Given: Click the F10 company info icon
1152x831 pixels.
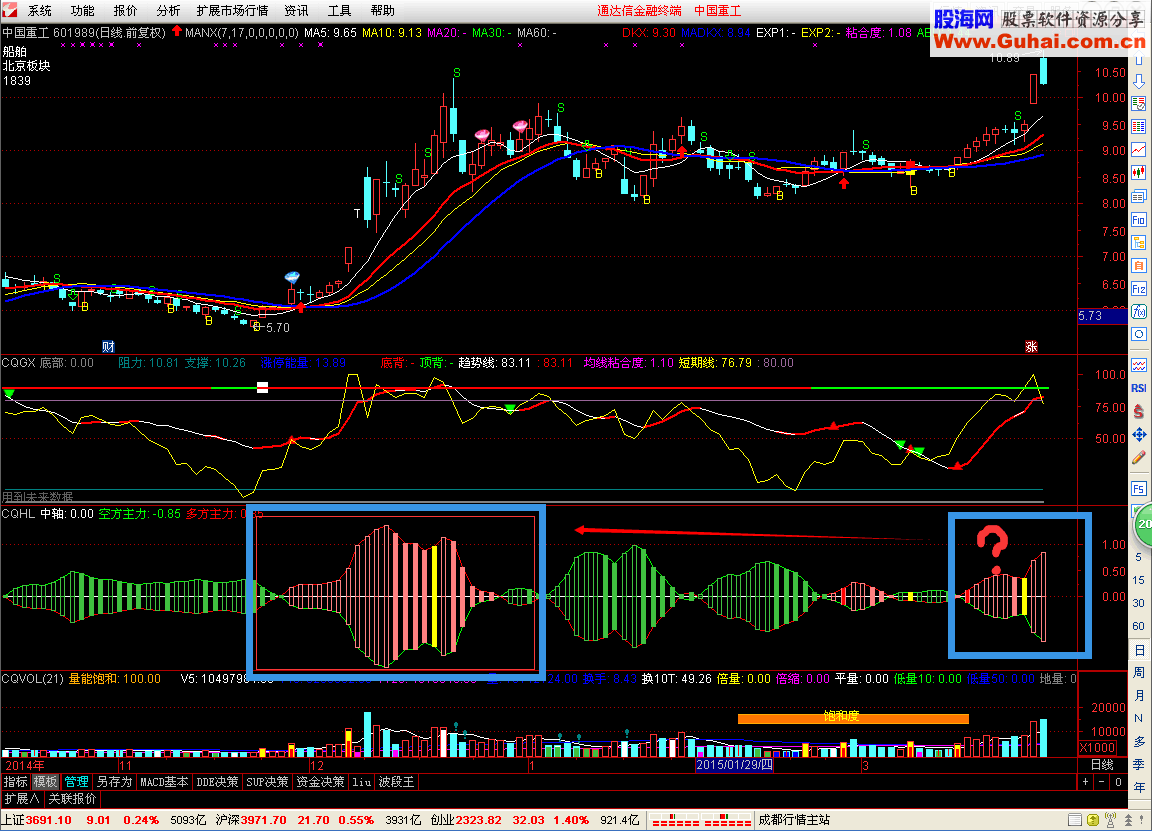Looking at the screenshot, I should point(1139,220).
